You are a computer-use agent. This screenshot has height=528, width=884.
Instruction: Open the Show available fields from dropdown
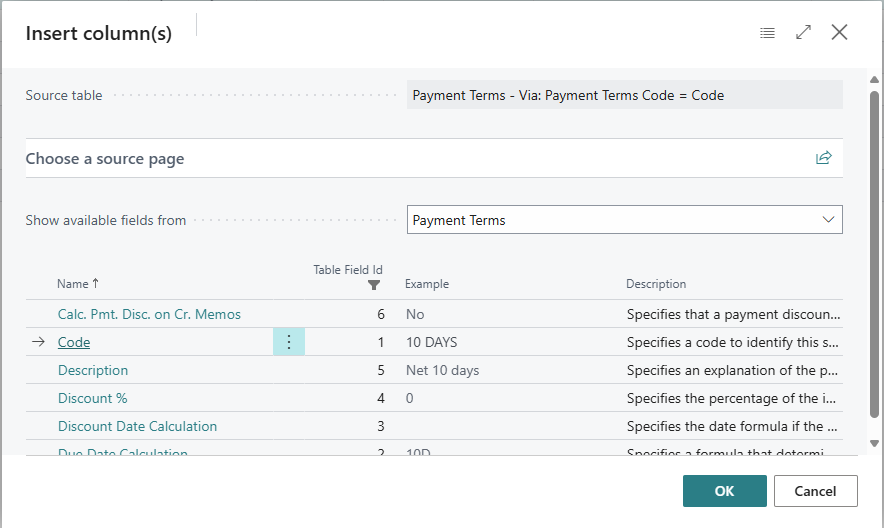624,220
